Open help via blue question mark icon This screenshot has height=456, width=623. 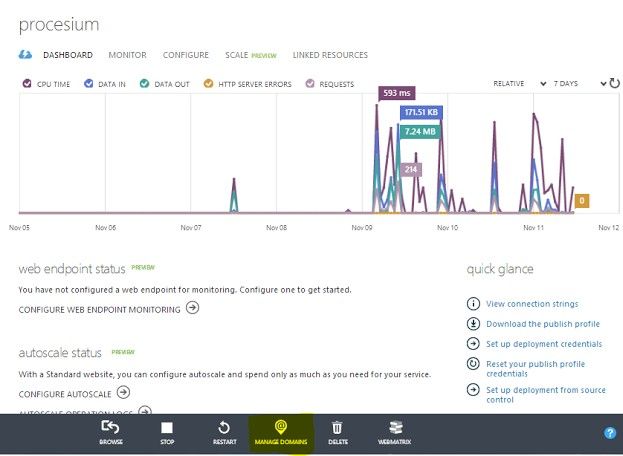610,433
